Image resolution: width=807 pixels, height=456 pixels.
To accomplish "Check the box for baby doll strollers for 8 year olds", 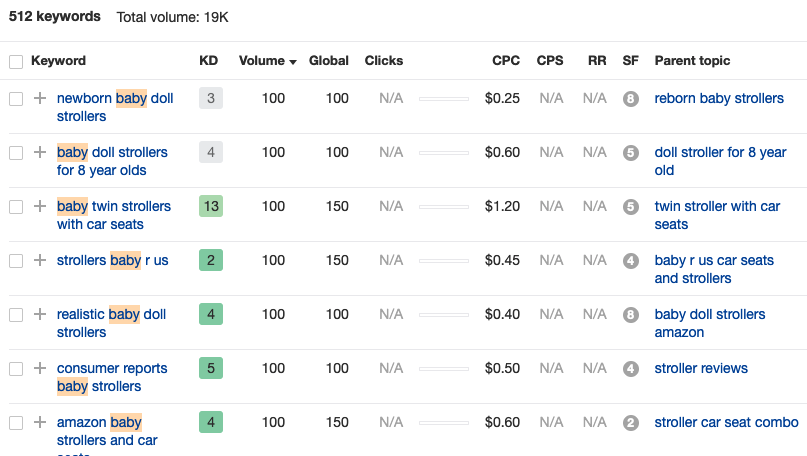I will tap(16, 153).
